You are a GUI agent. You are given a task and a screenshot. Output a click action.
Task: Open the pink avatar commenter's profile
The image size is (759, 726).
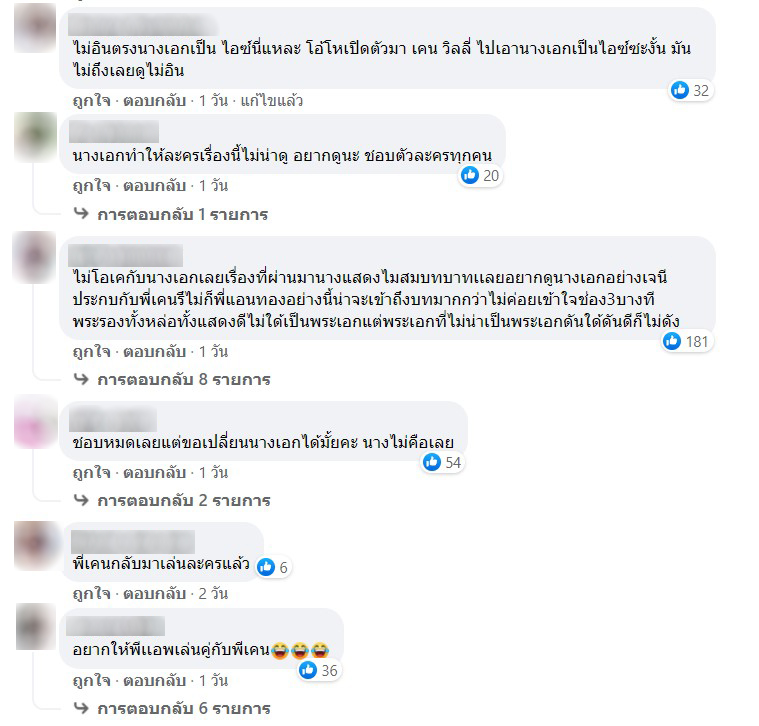pyautogui.click(x=35, y=422)
